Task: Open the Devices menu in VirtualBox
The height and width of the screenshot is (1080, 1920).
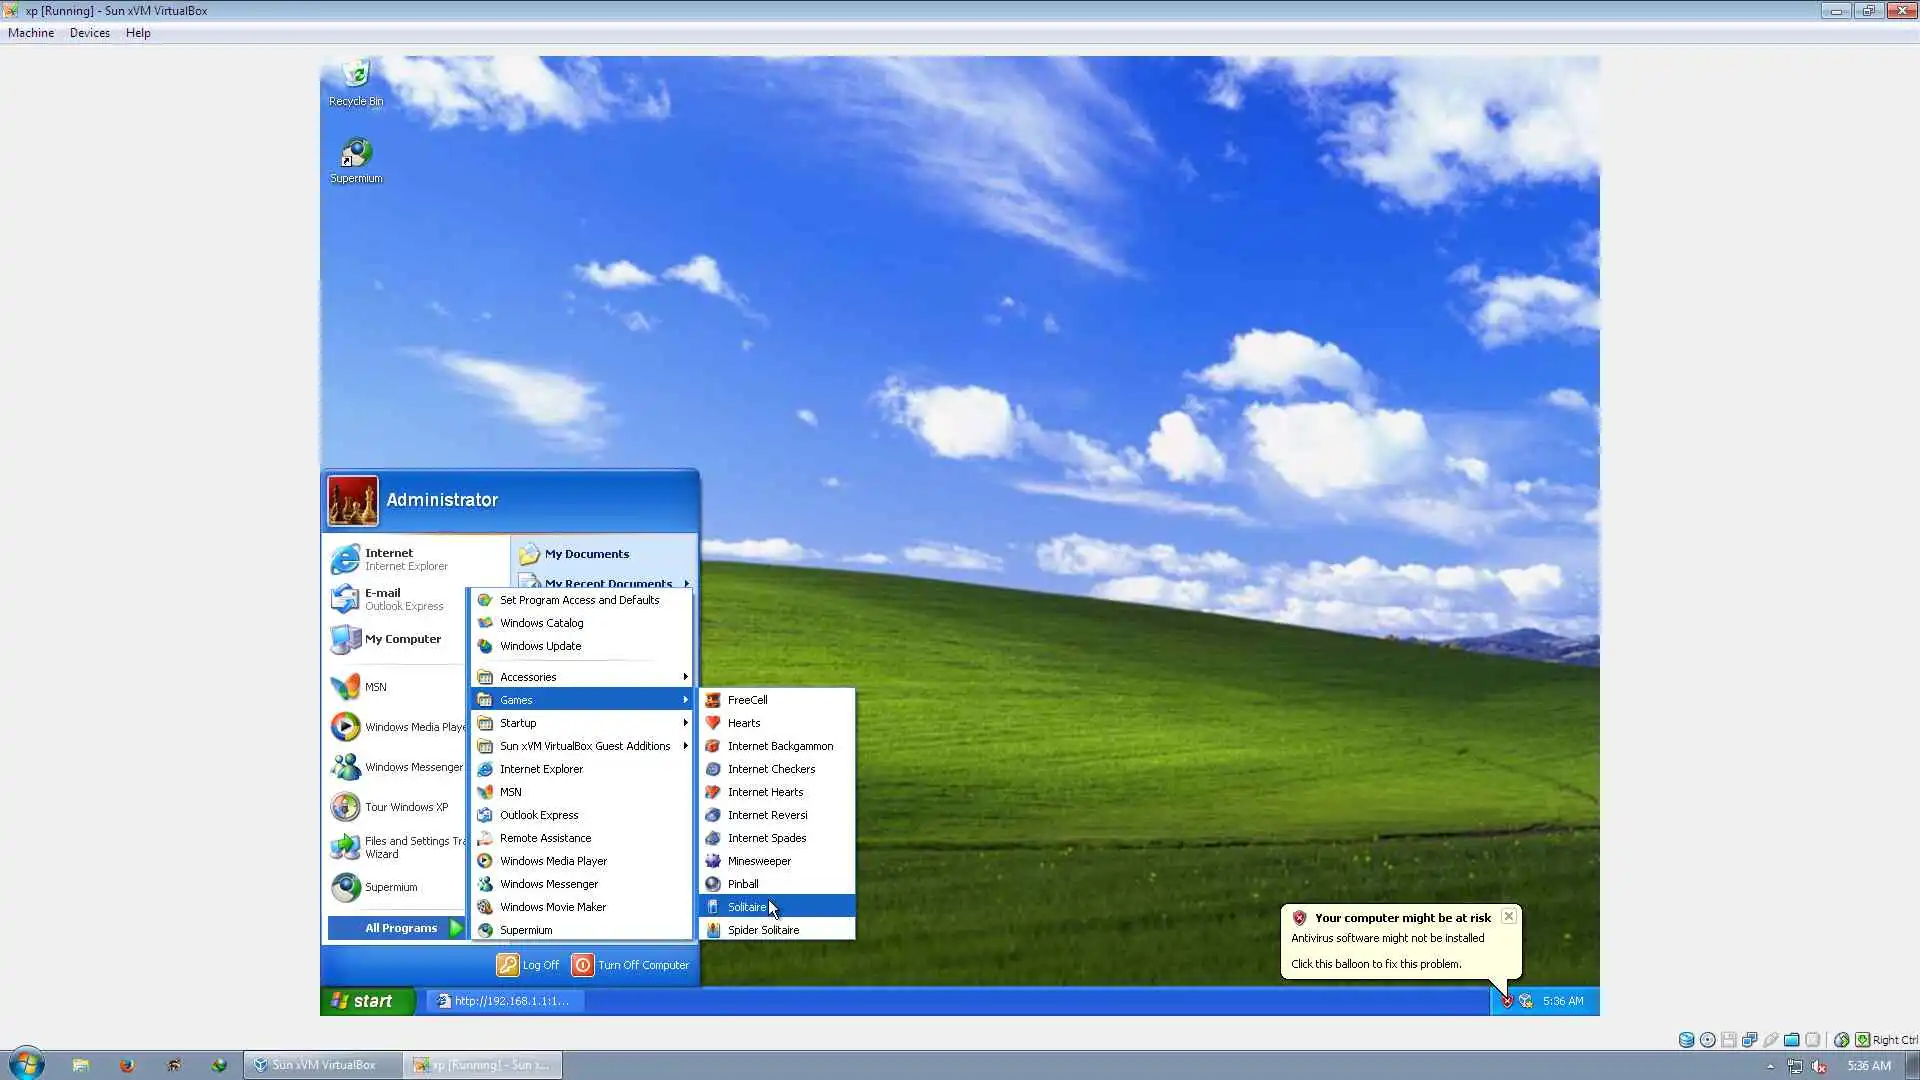Action: click(89, 33)
